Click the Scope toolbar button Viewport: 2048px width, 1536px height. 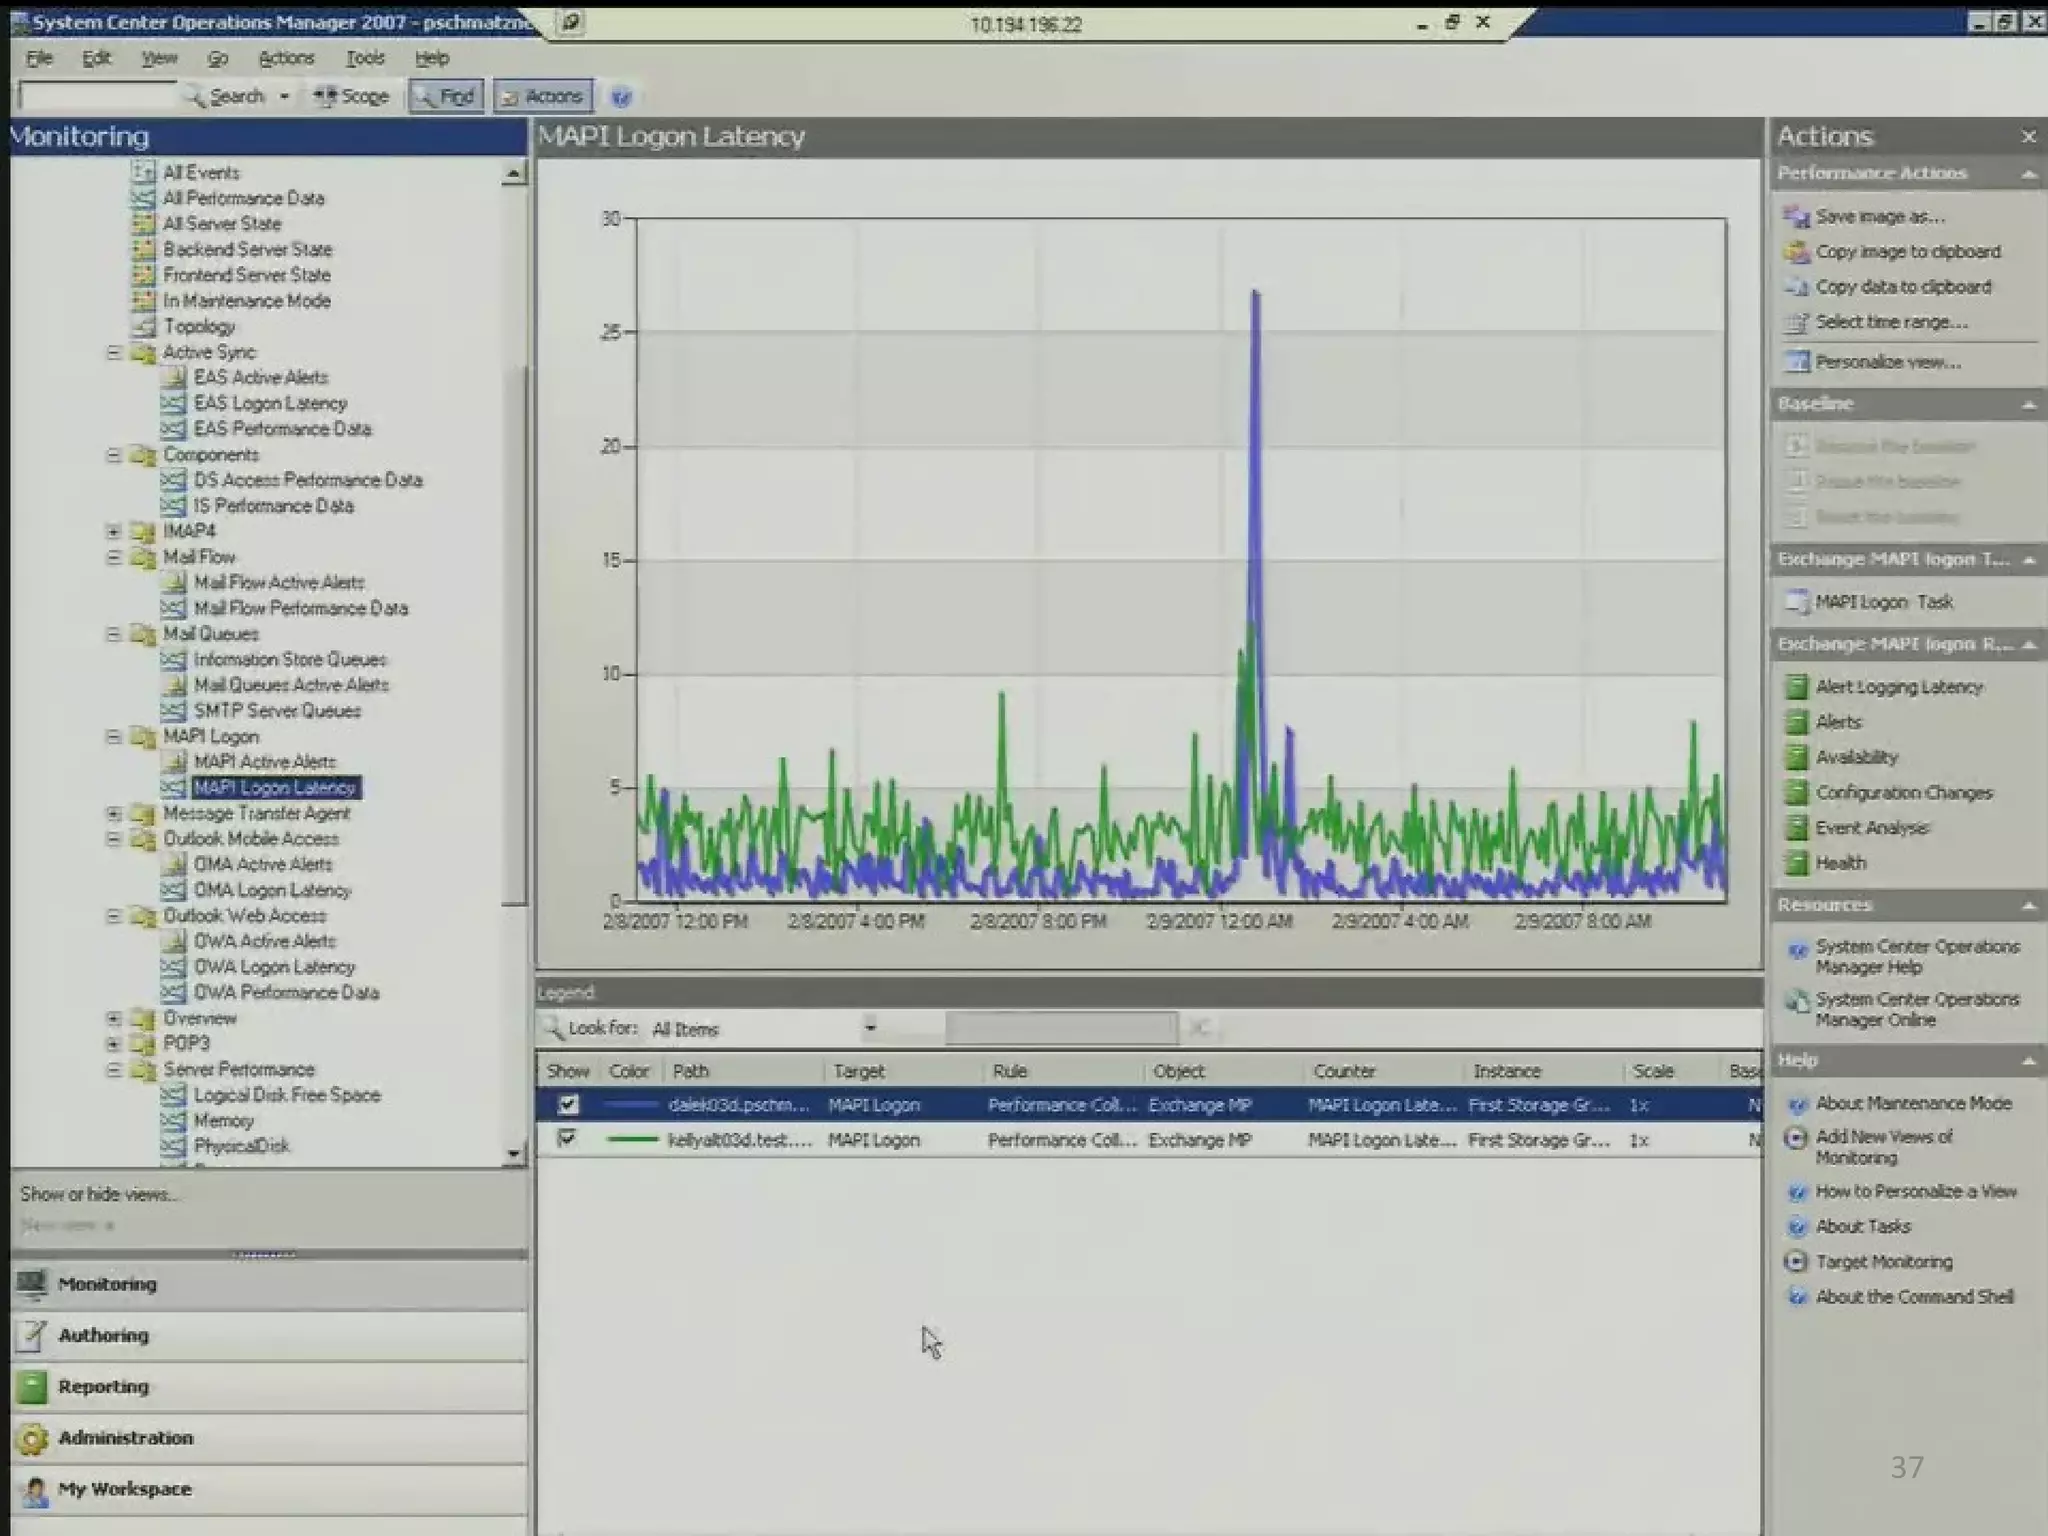pyautogui.click(x=351, y=97)
